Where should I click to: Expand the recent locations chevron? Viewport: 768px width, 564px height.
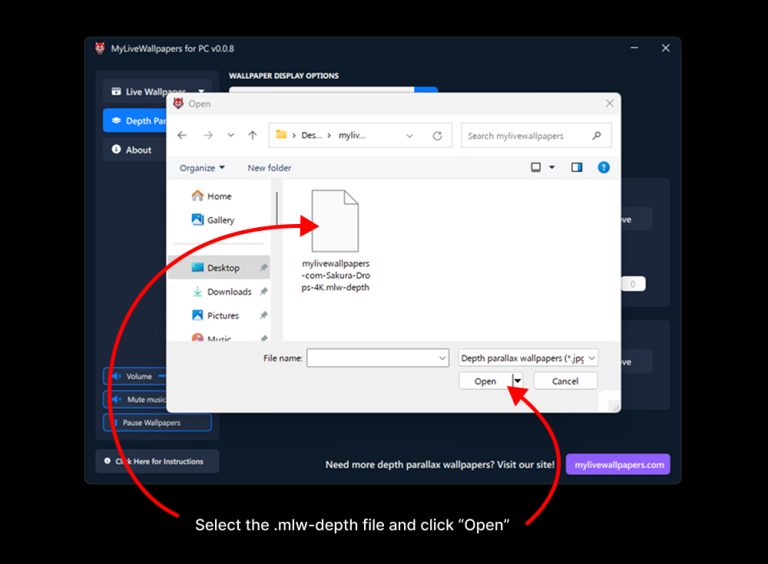click(231, 136)
